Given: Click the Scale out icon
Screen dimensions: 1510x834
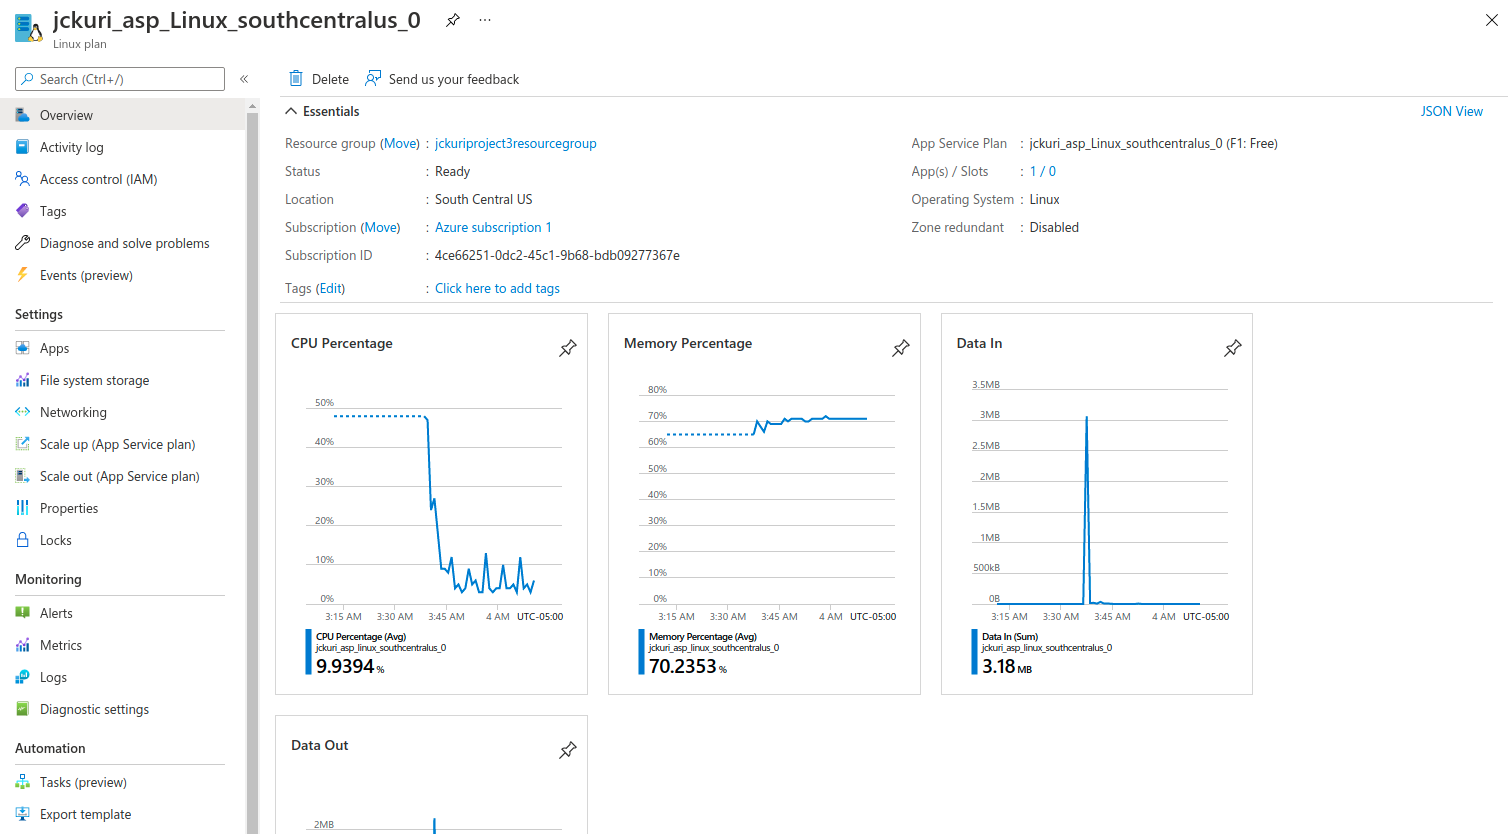Looking at the screenshot, I should pyautogui.click(x=22, y=476).
